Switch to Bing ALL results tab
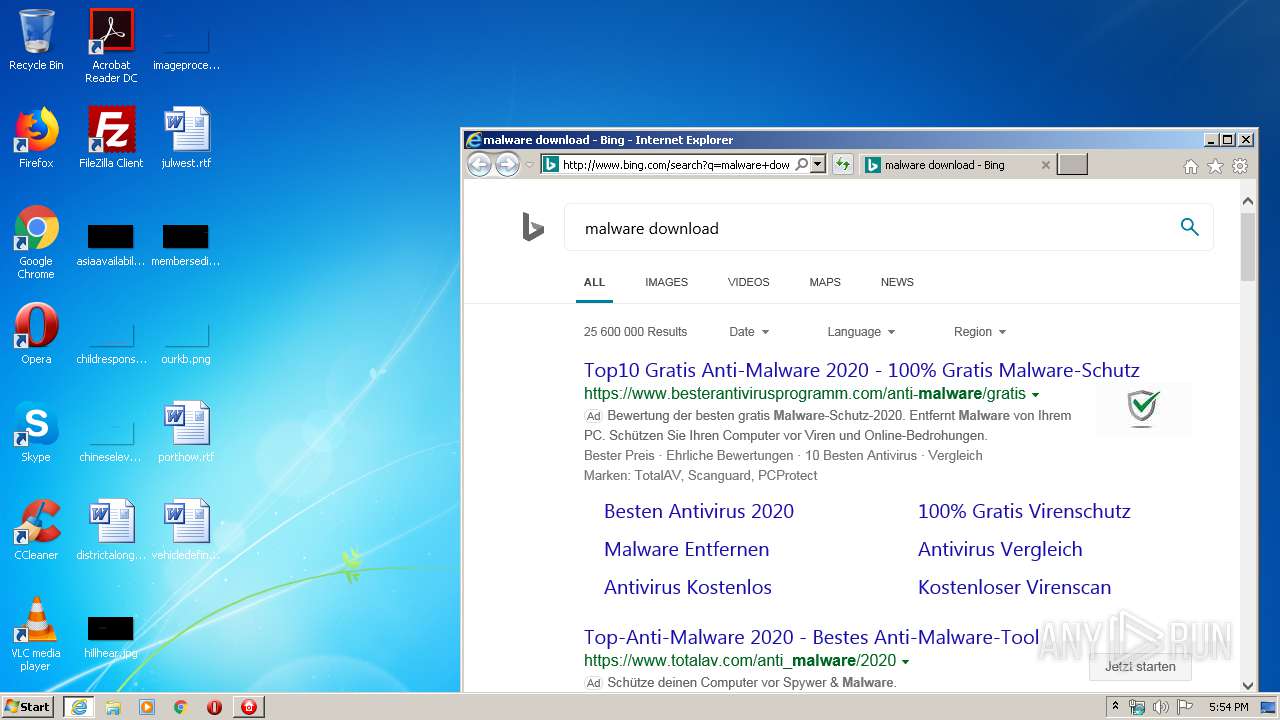Viewport: 1280px width, 720px height. (x=594, y=282)
